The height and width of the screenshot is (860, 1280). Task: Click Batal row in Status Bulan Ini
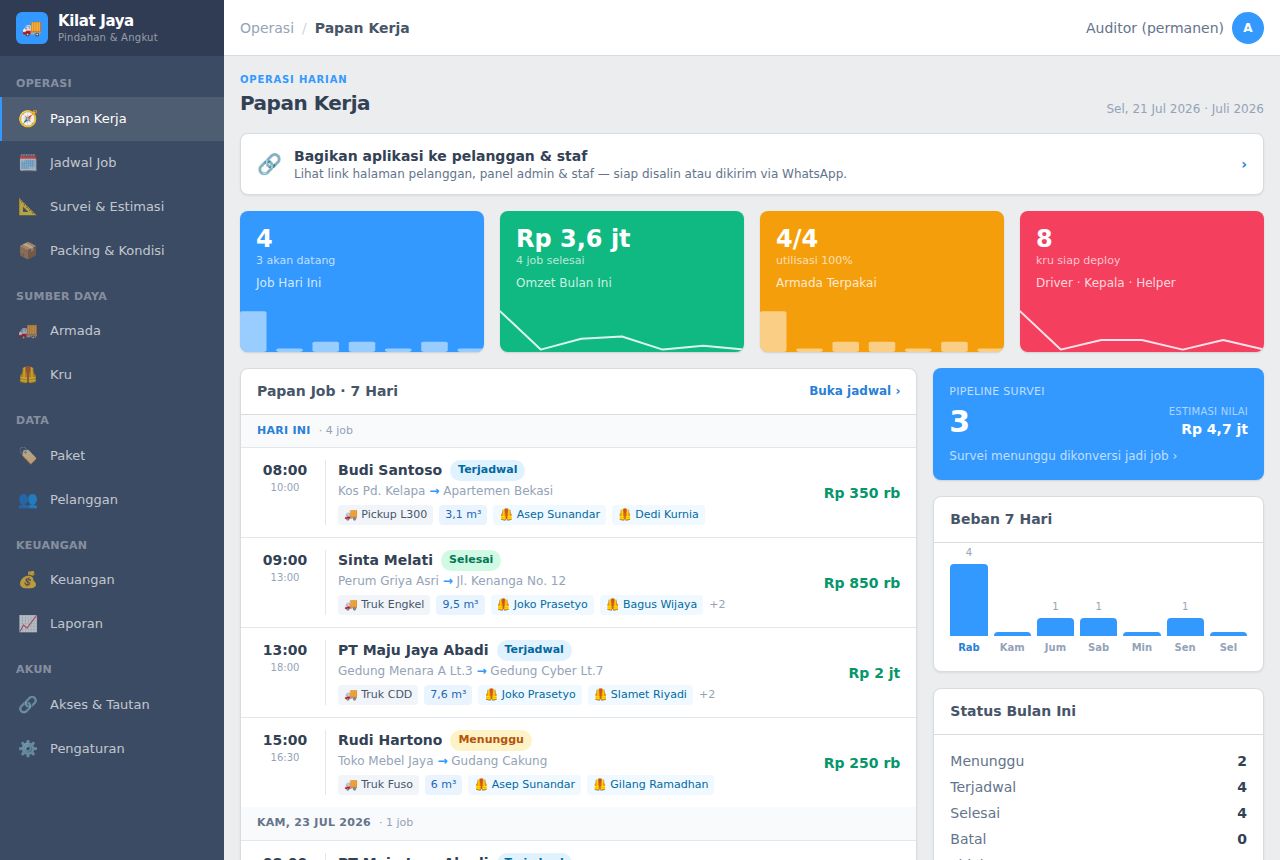click(1098, 839)
